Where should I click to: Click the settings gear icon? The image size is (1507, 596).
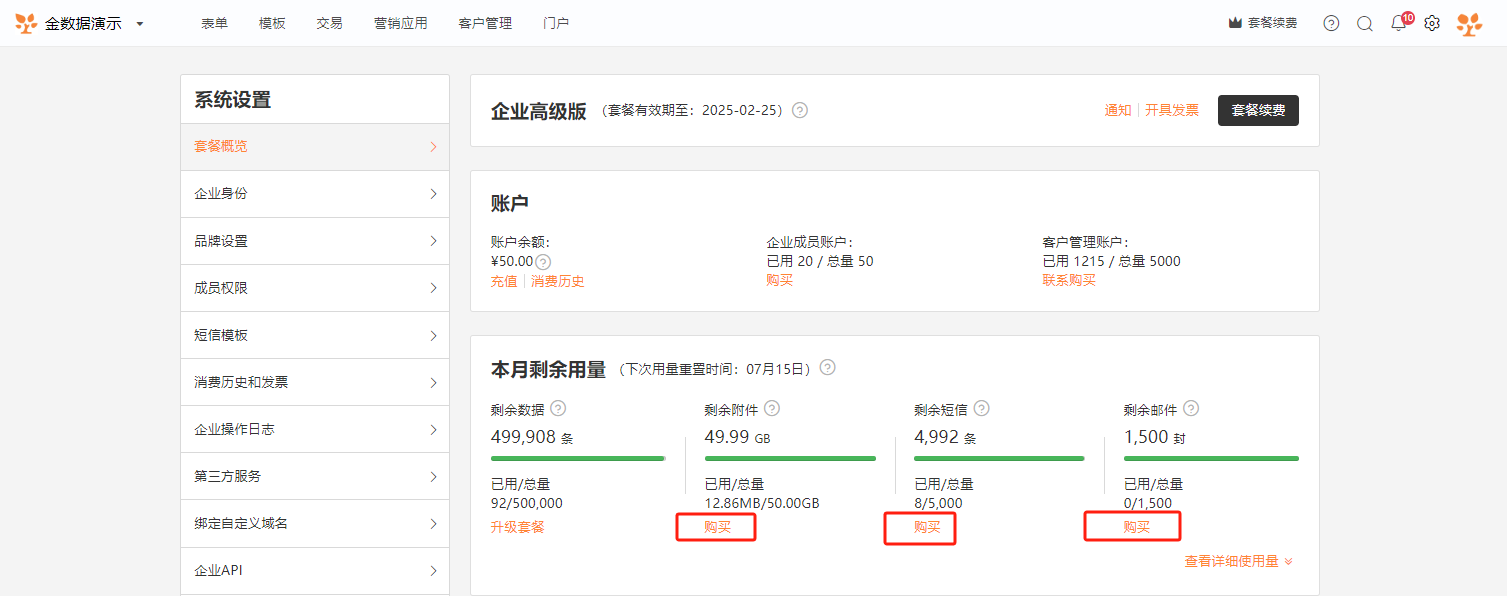[x=1432, y=23]
